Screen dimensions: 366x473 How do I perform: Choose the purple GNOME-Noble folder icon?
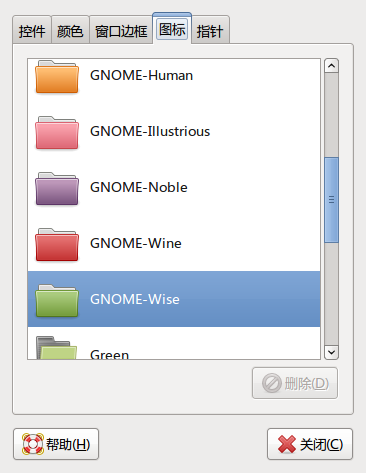[57, 188]
